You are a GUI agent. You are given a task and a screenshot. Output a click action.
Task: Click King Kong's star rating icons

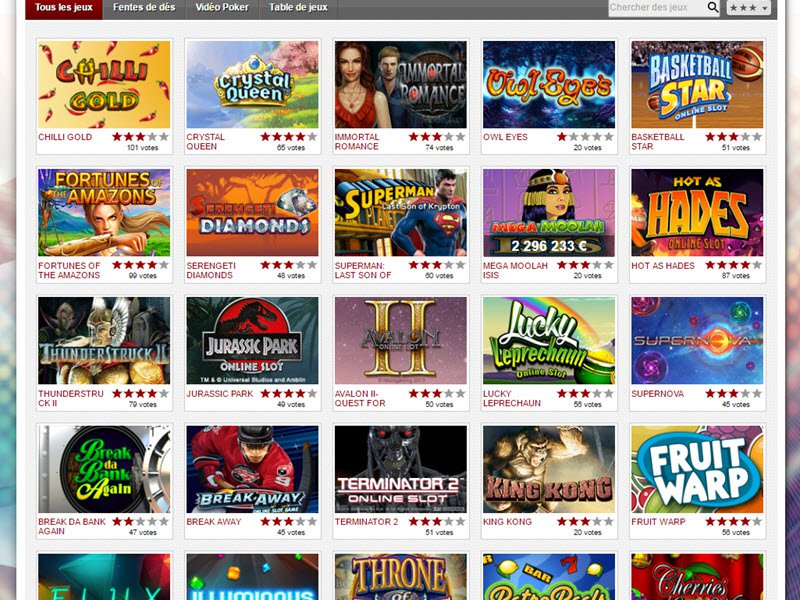(585, 521)
